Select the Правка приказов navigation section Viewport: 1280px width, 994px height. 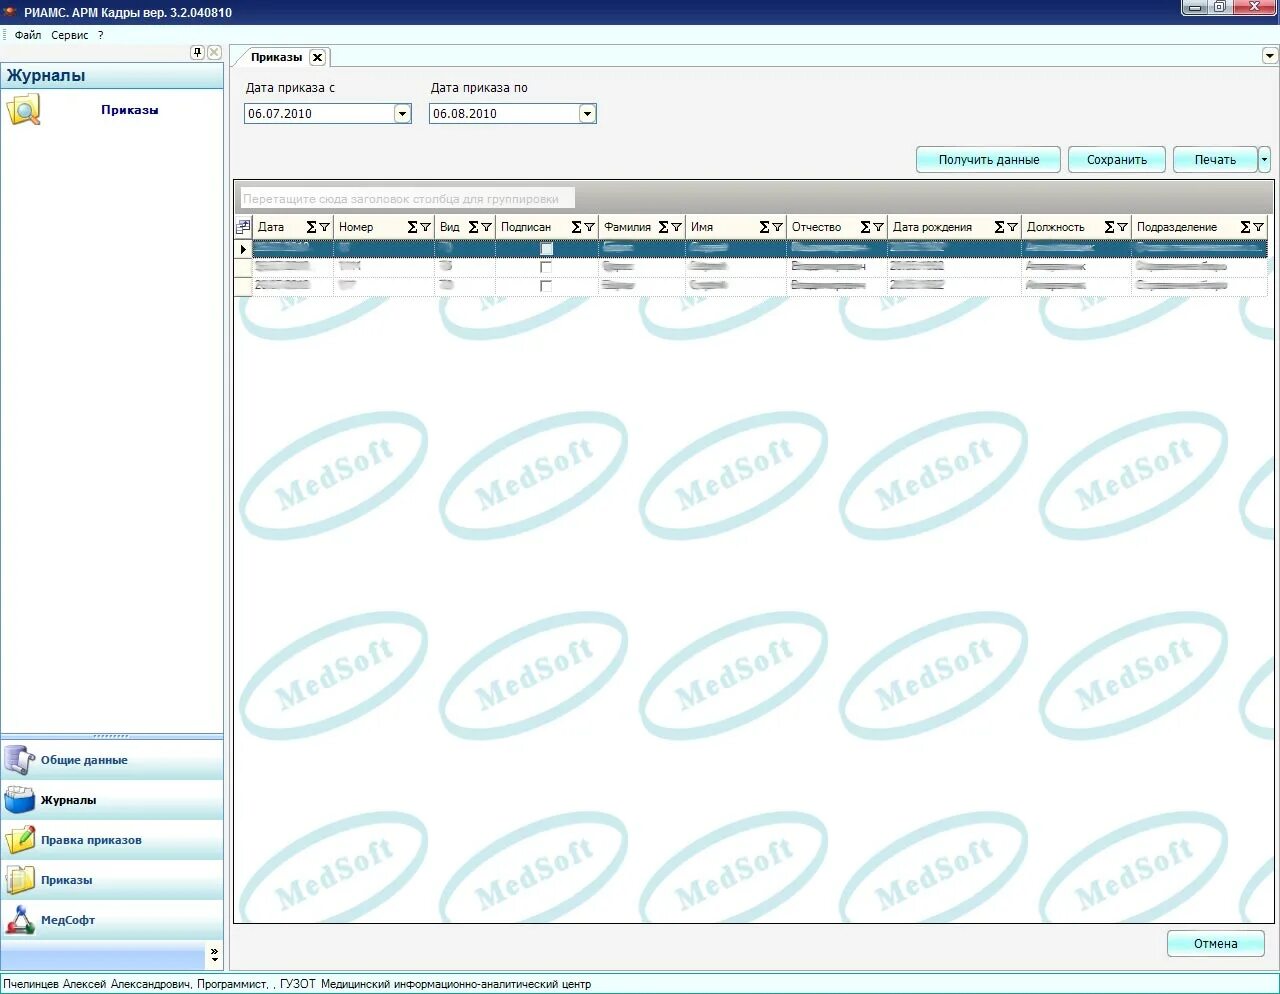pos(112,840)
